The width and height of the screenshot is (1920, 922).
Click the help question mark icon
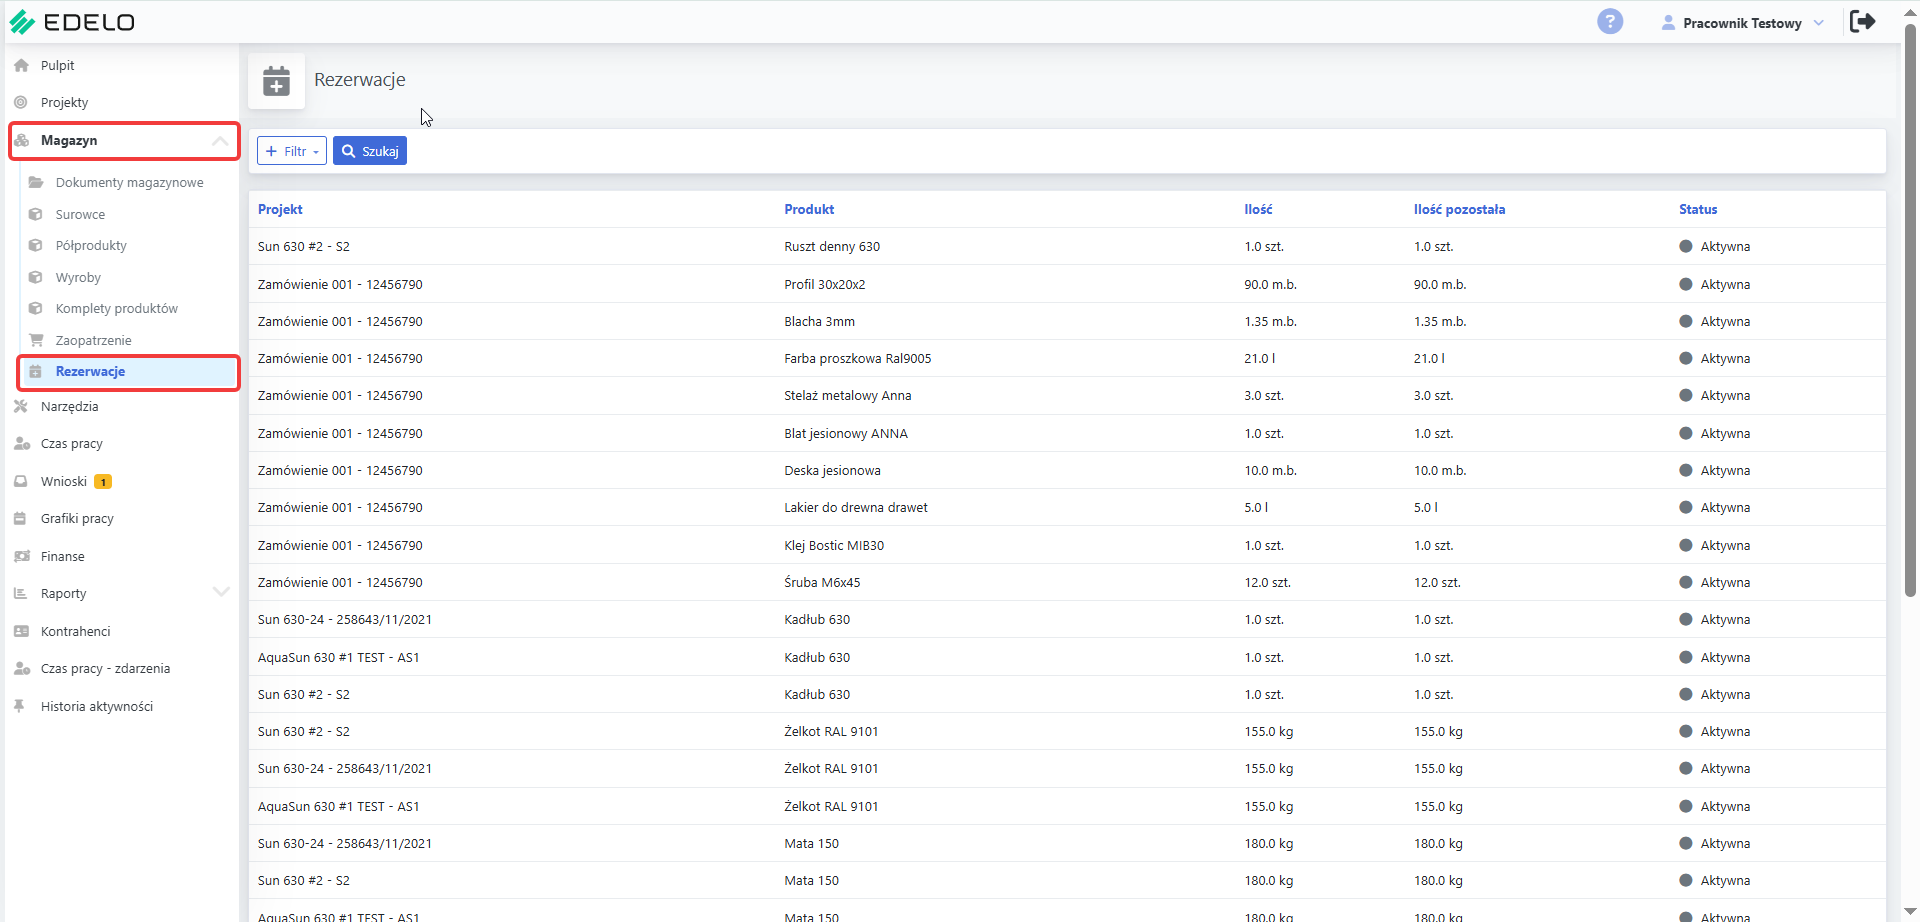pyautogui.click(x=1610, y=21)
